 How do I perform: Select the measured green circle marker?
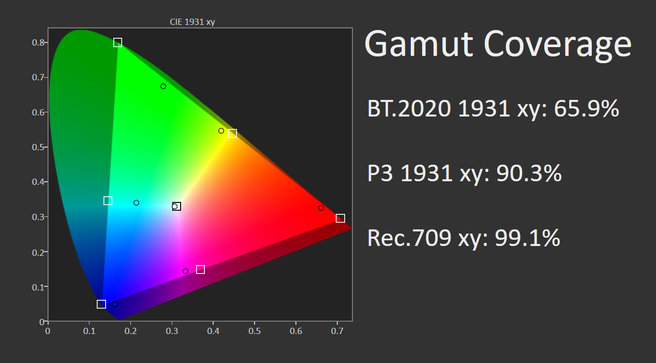[163, 86]
